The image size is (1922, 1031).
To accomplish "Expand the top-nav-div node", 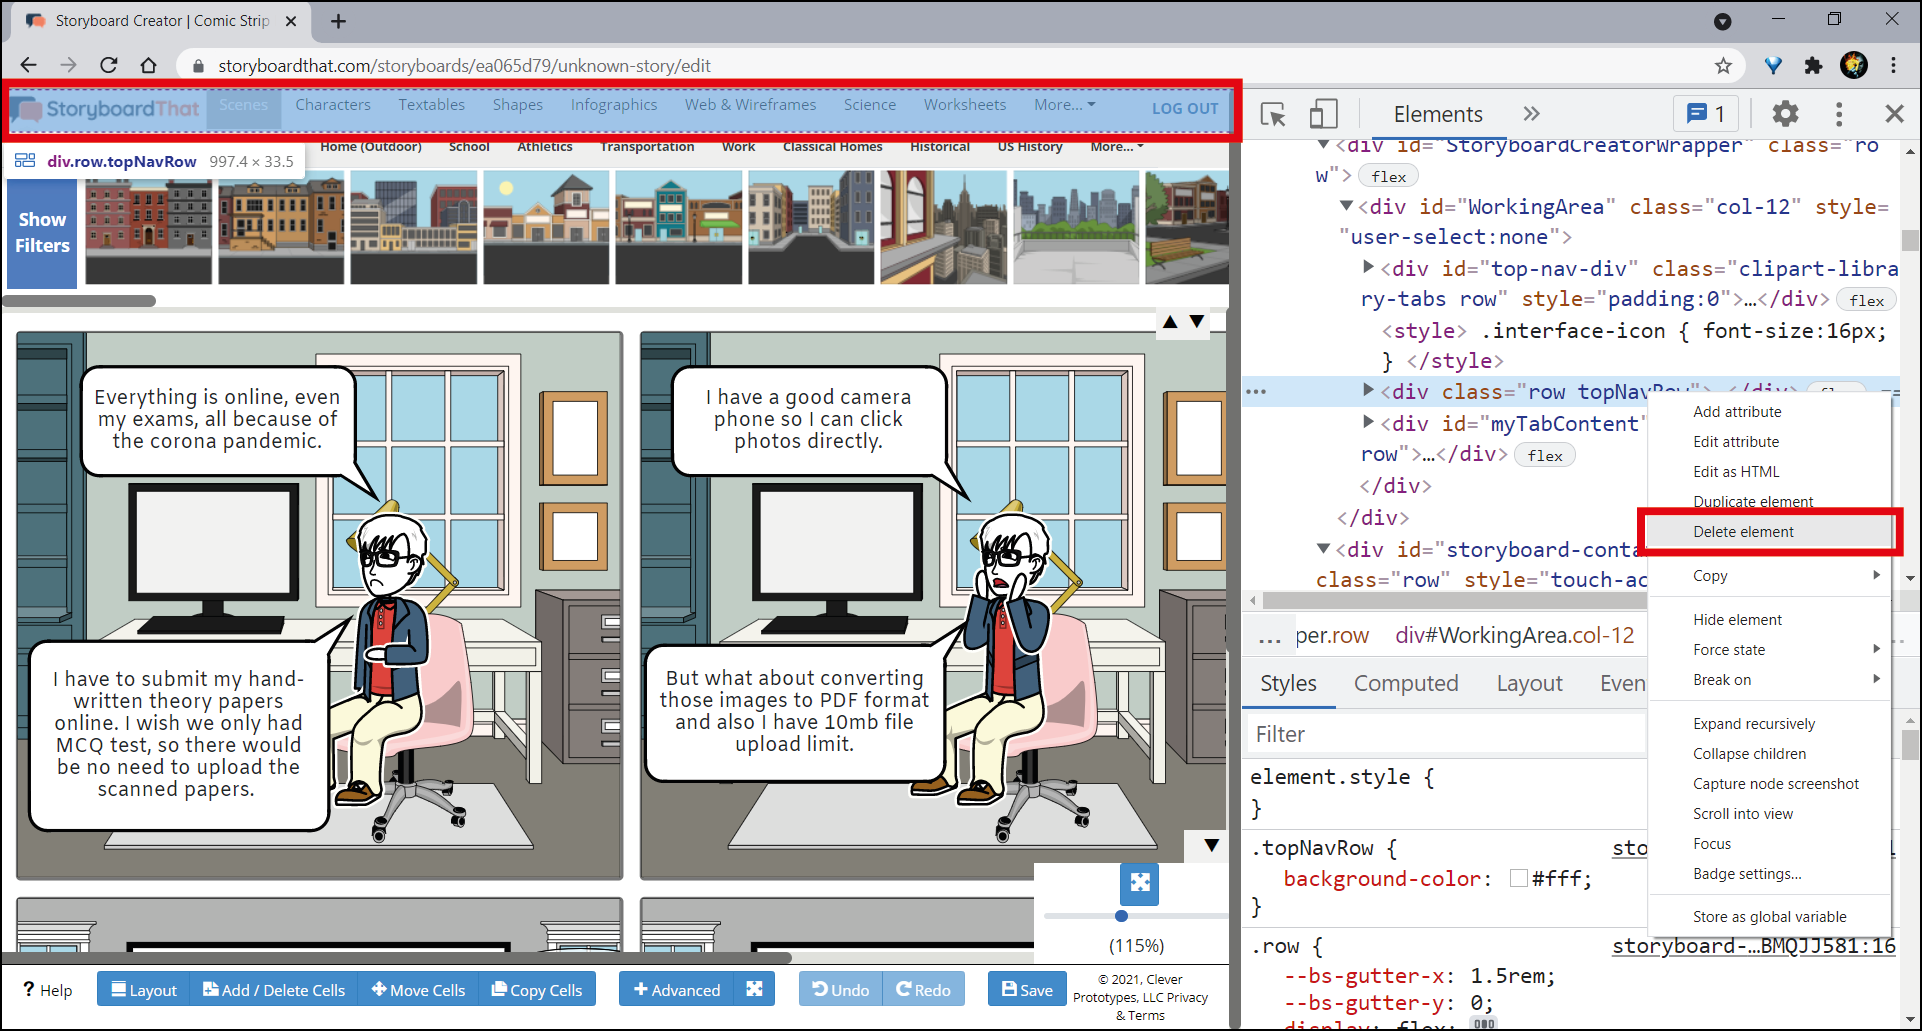I will [1368, 267].
